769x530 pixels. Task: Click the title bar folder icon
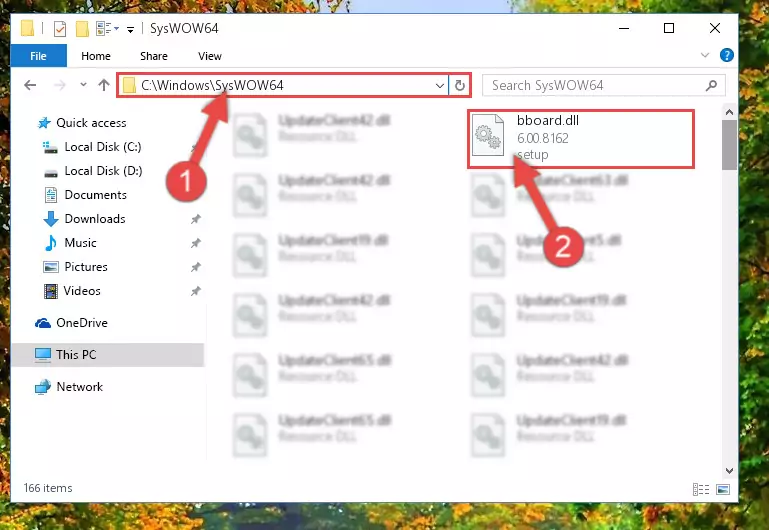pyautogui.click(x=27, y=28)
